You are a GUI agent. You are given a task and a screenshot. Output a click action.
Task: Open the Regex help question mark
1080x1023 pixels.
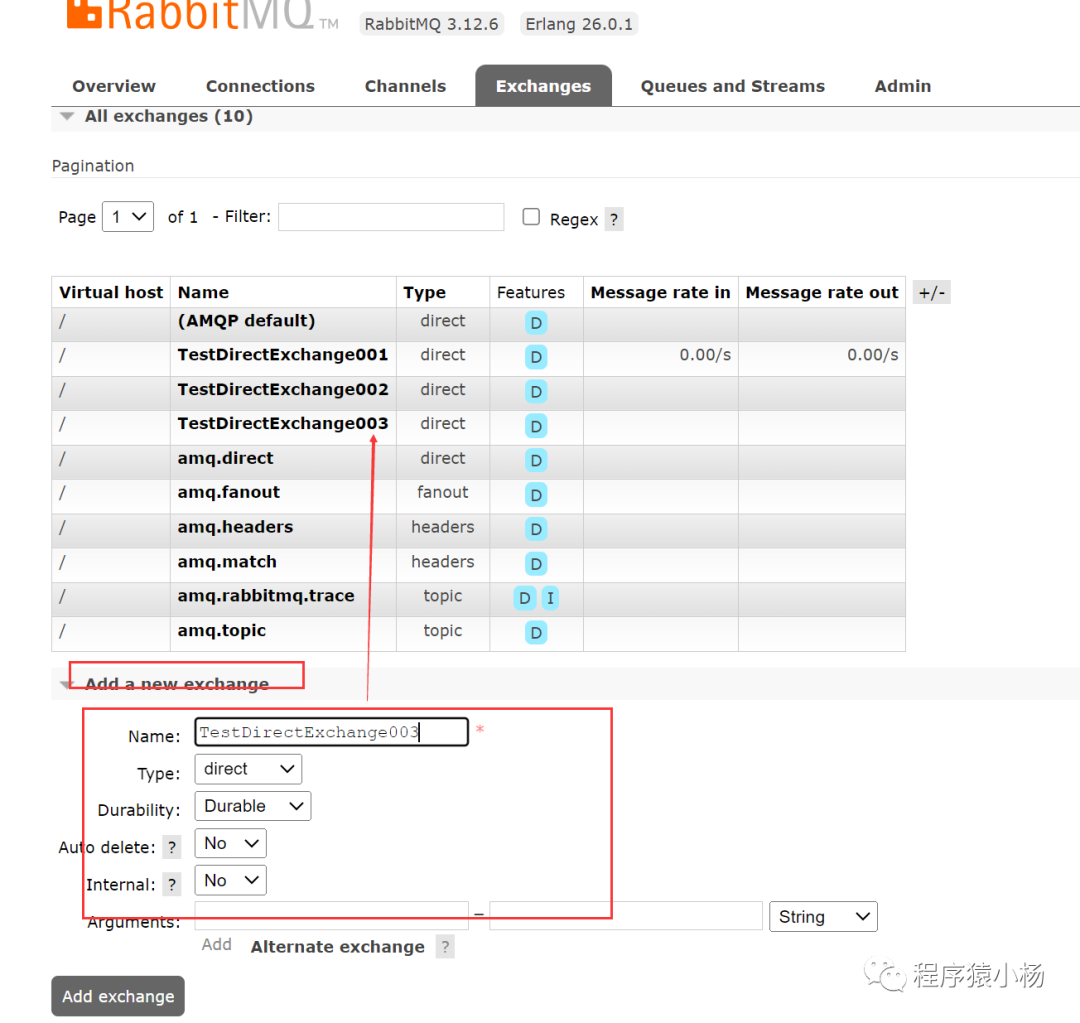(613, 218)
